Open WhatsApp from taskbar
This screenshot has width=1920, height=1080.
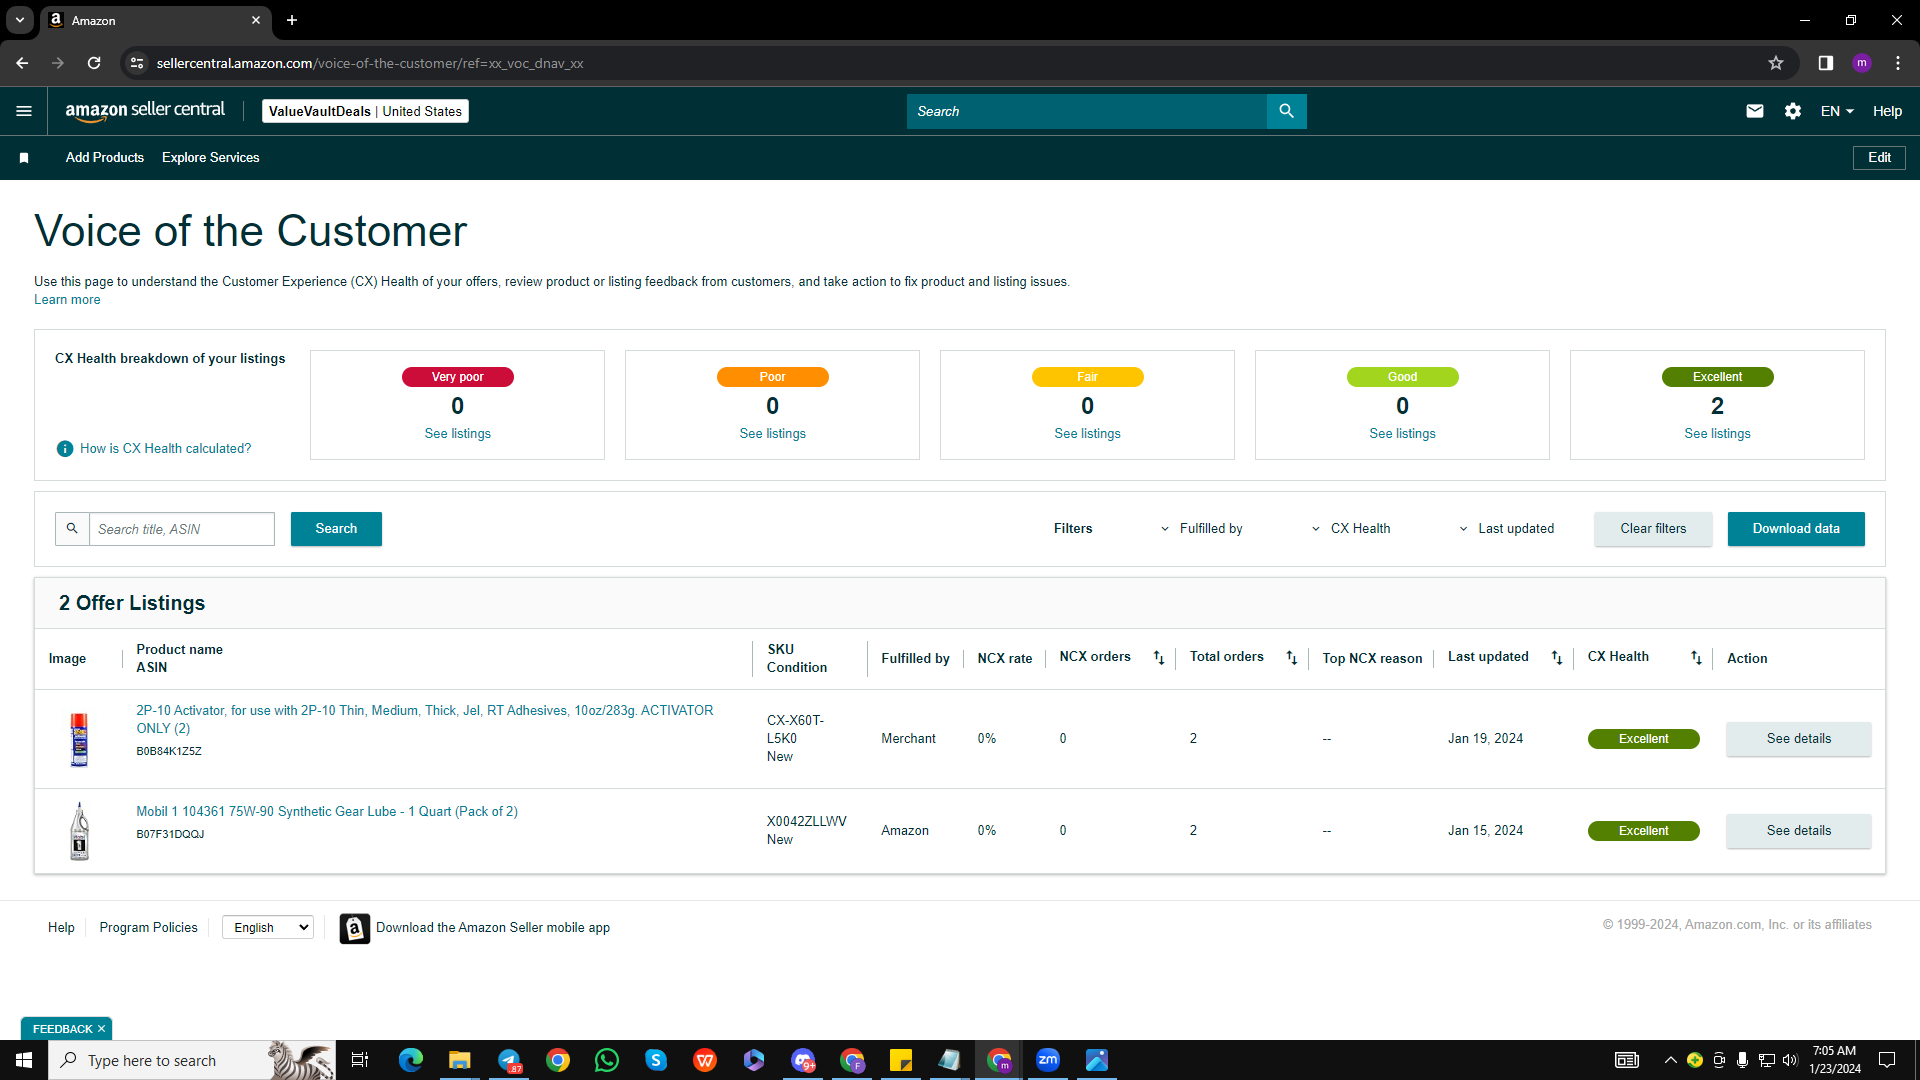(x=607, y=1060)
